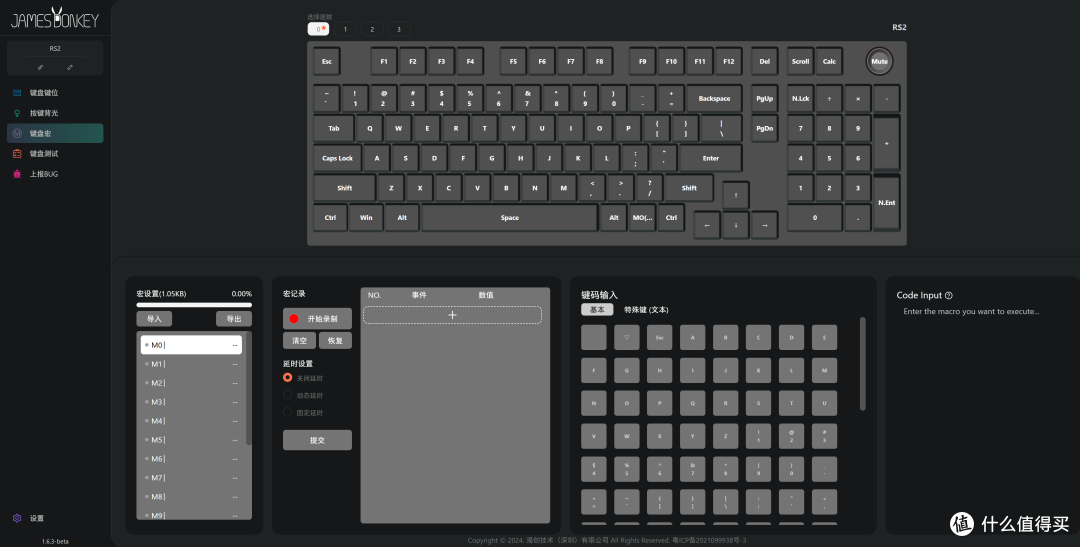Select 固定延时 fixed delay radio option
1080x547 pixels.
(x=303, y=413)
